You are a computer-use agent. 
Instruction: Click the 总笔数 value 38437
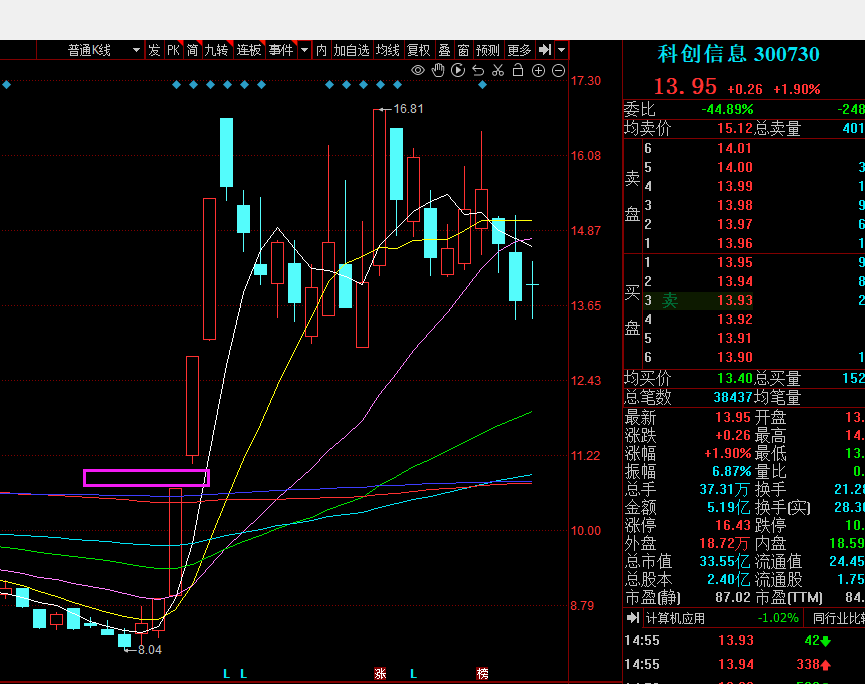[733, 397]
